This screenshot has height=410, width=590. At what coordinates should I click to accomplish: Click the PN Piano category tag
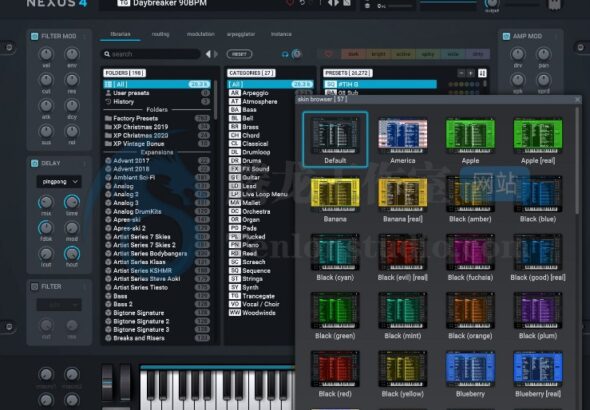[235, 245]
